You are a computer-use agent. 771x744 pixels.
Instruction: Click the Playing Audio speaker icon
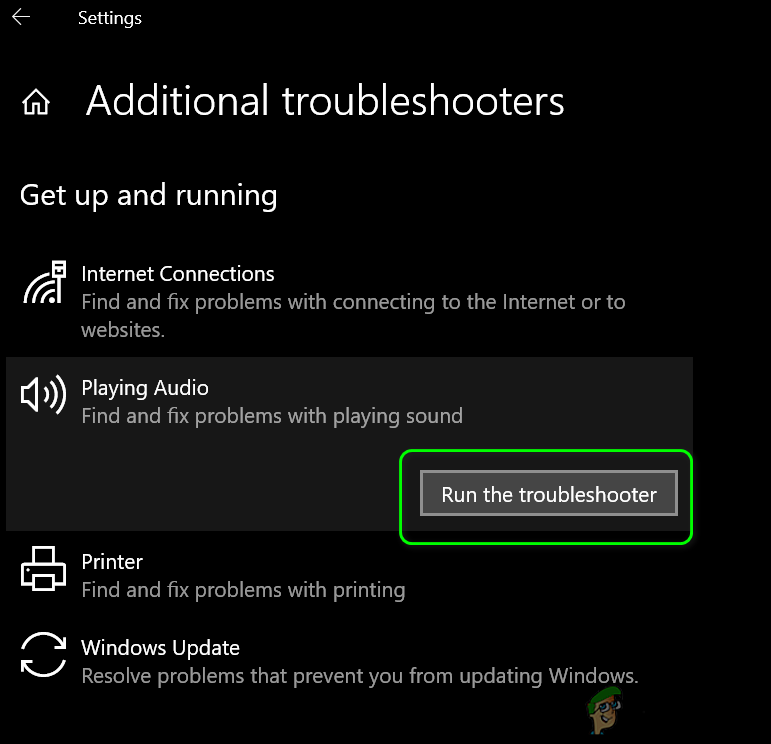[x=43, y=394]
